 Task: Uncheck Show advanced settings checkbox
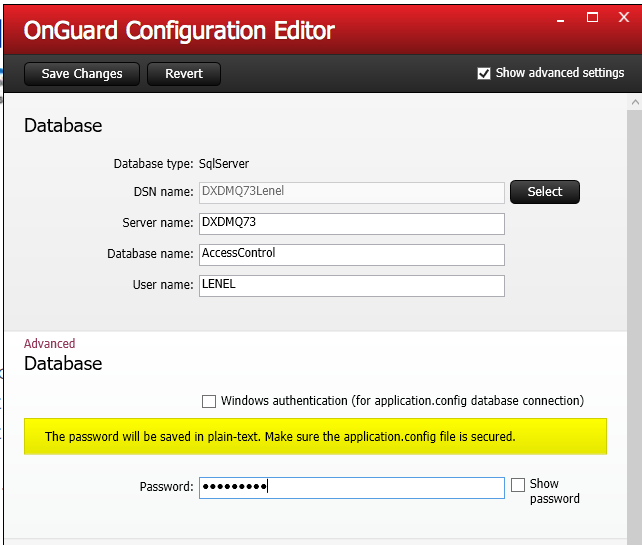point(484,74)
